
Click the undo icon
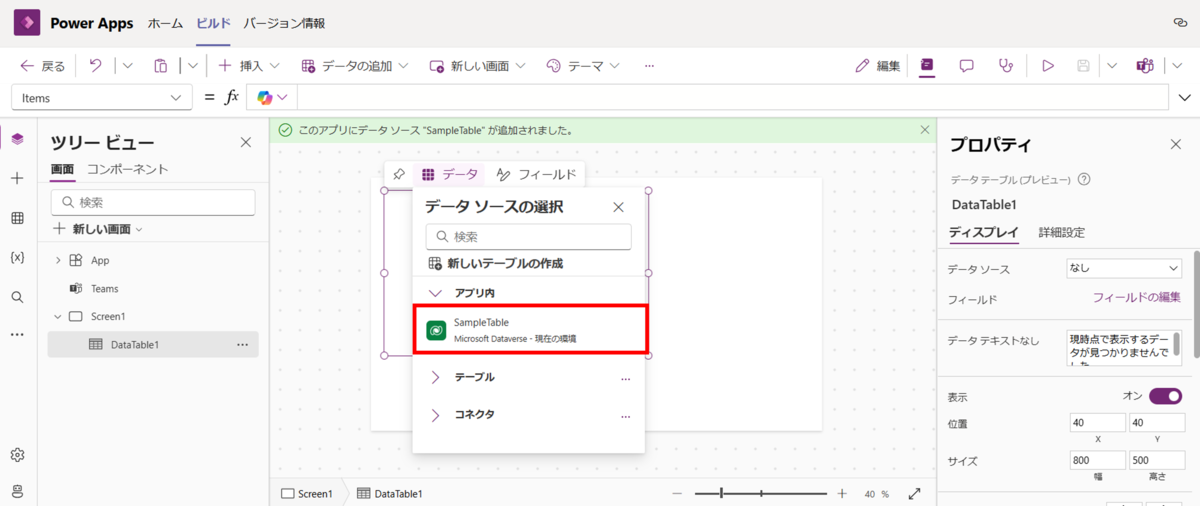[x=96, y=66]
